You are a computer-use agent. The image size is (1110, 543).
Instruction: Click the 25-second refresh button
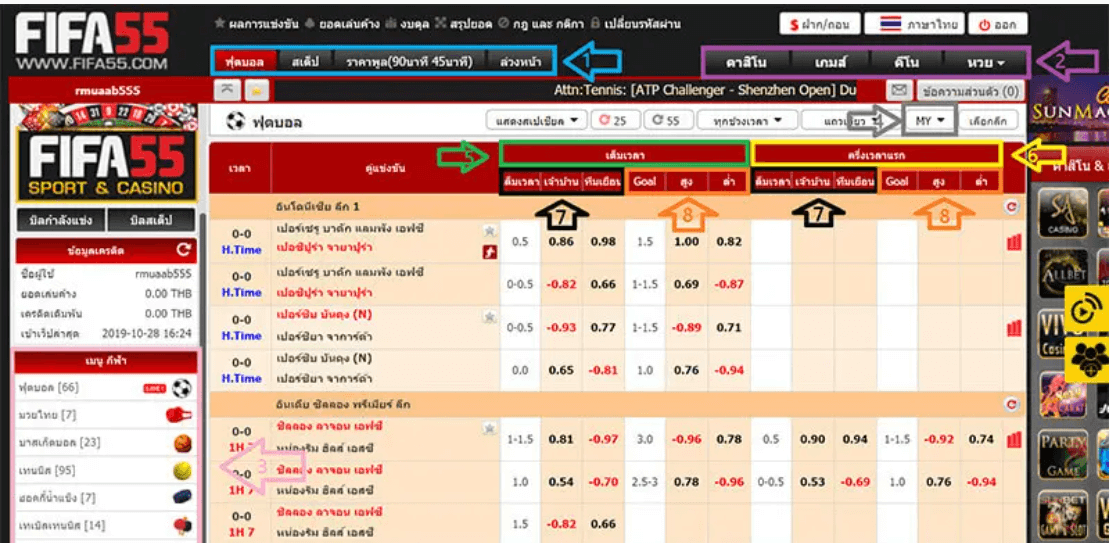pos(615,121)
